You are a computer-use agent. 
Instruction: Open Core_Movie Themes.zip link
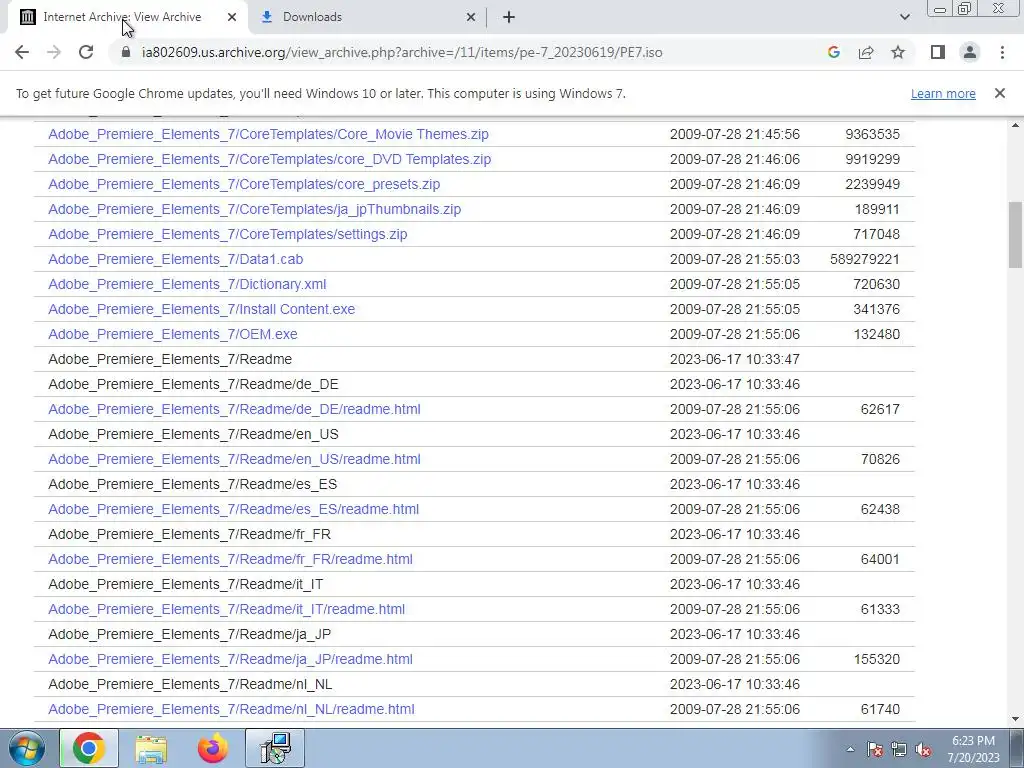(x=268, y=134)
